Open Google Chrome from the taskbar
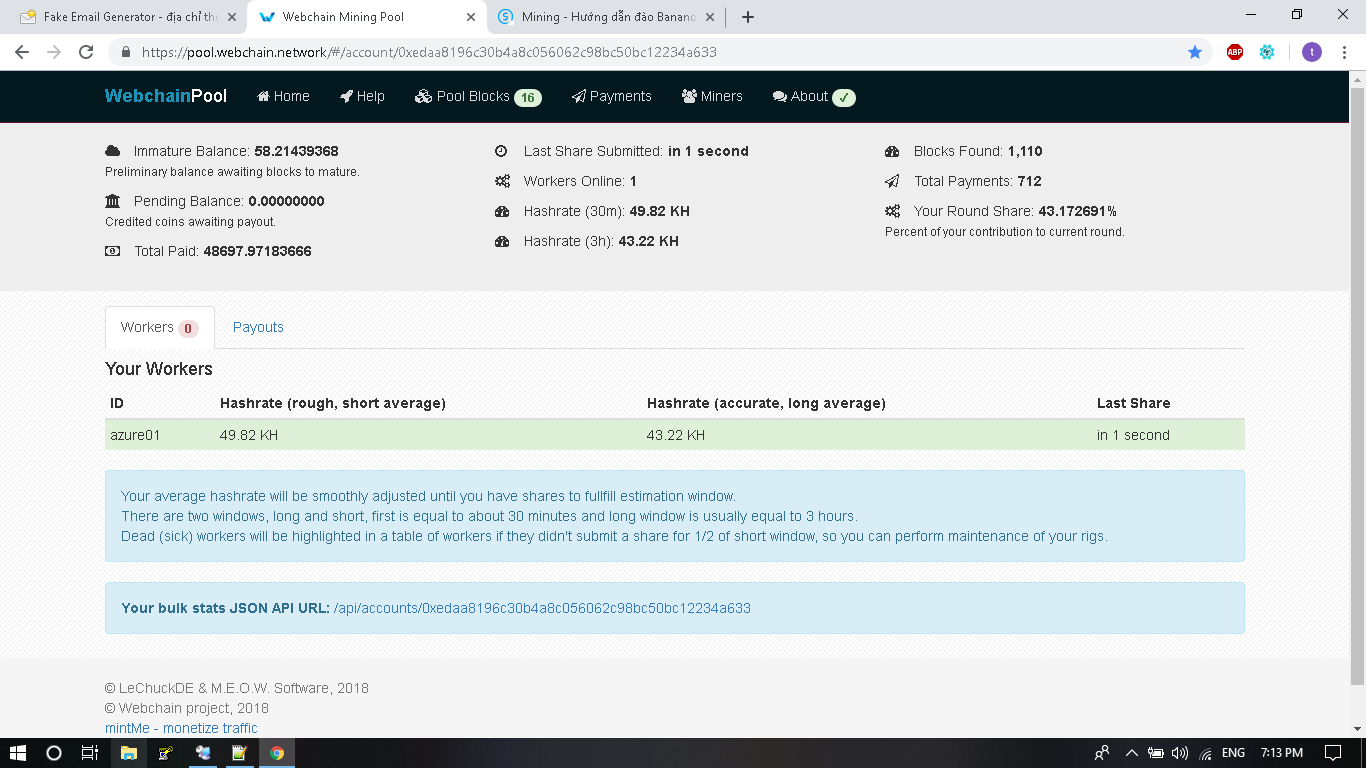 point(277,753)
